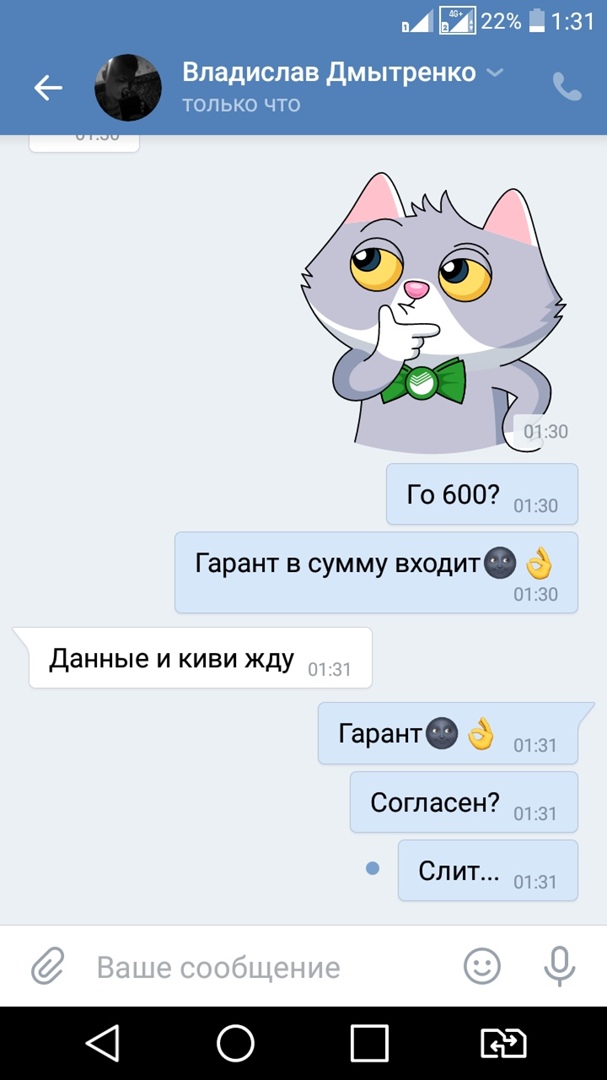Expand dropdown chevron next to Владислав Дмытренко
The height and width of the screenshot is (1080, 607).
495,73
